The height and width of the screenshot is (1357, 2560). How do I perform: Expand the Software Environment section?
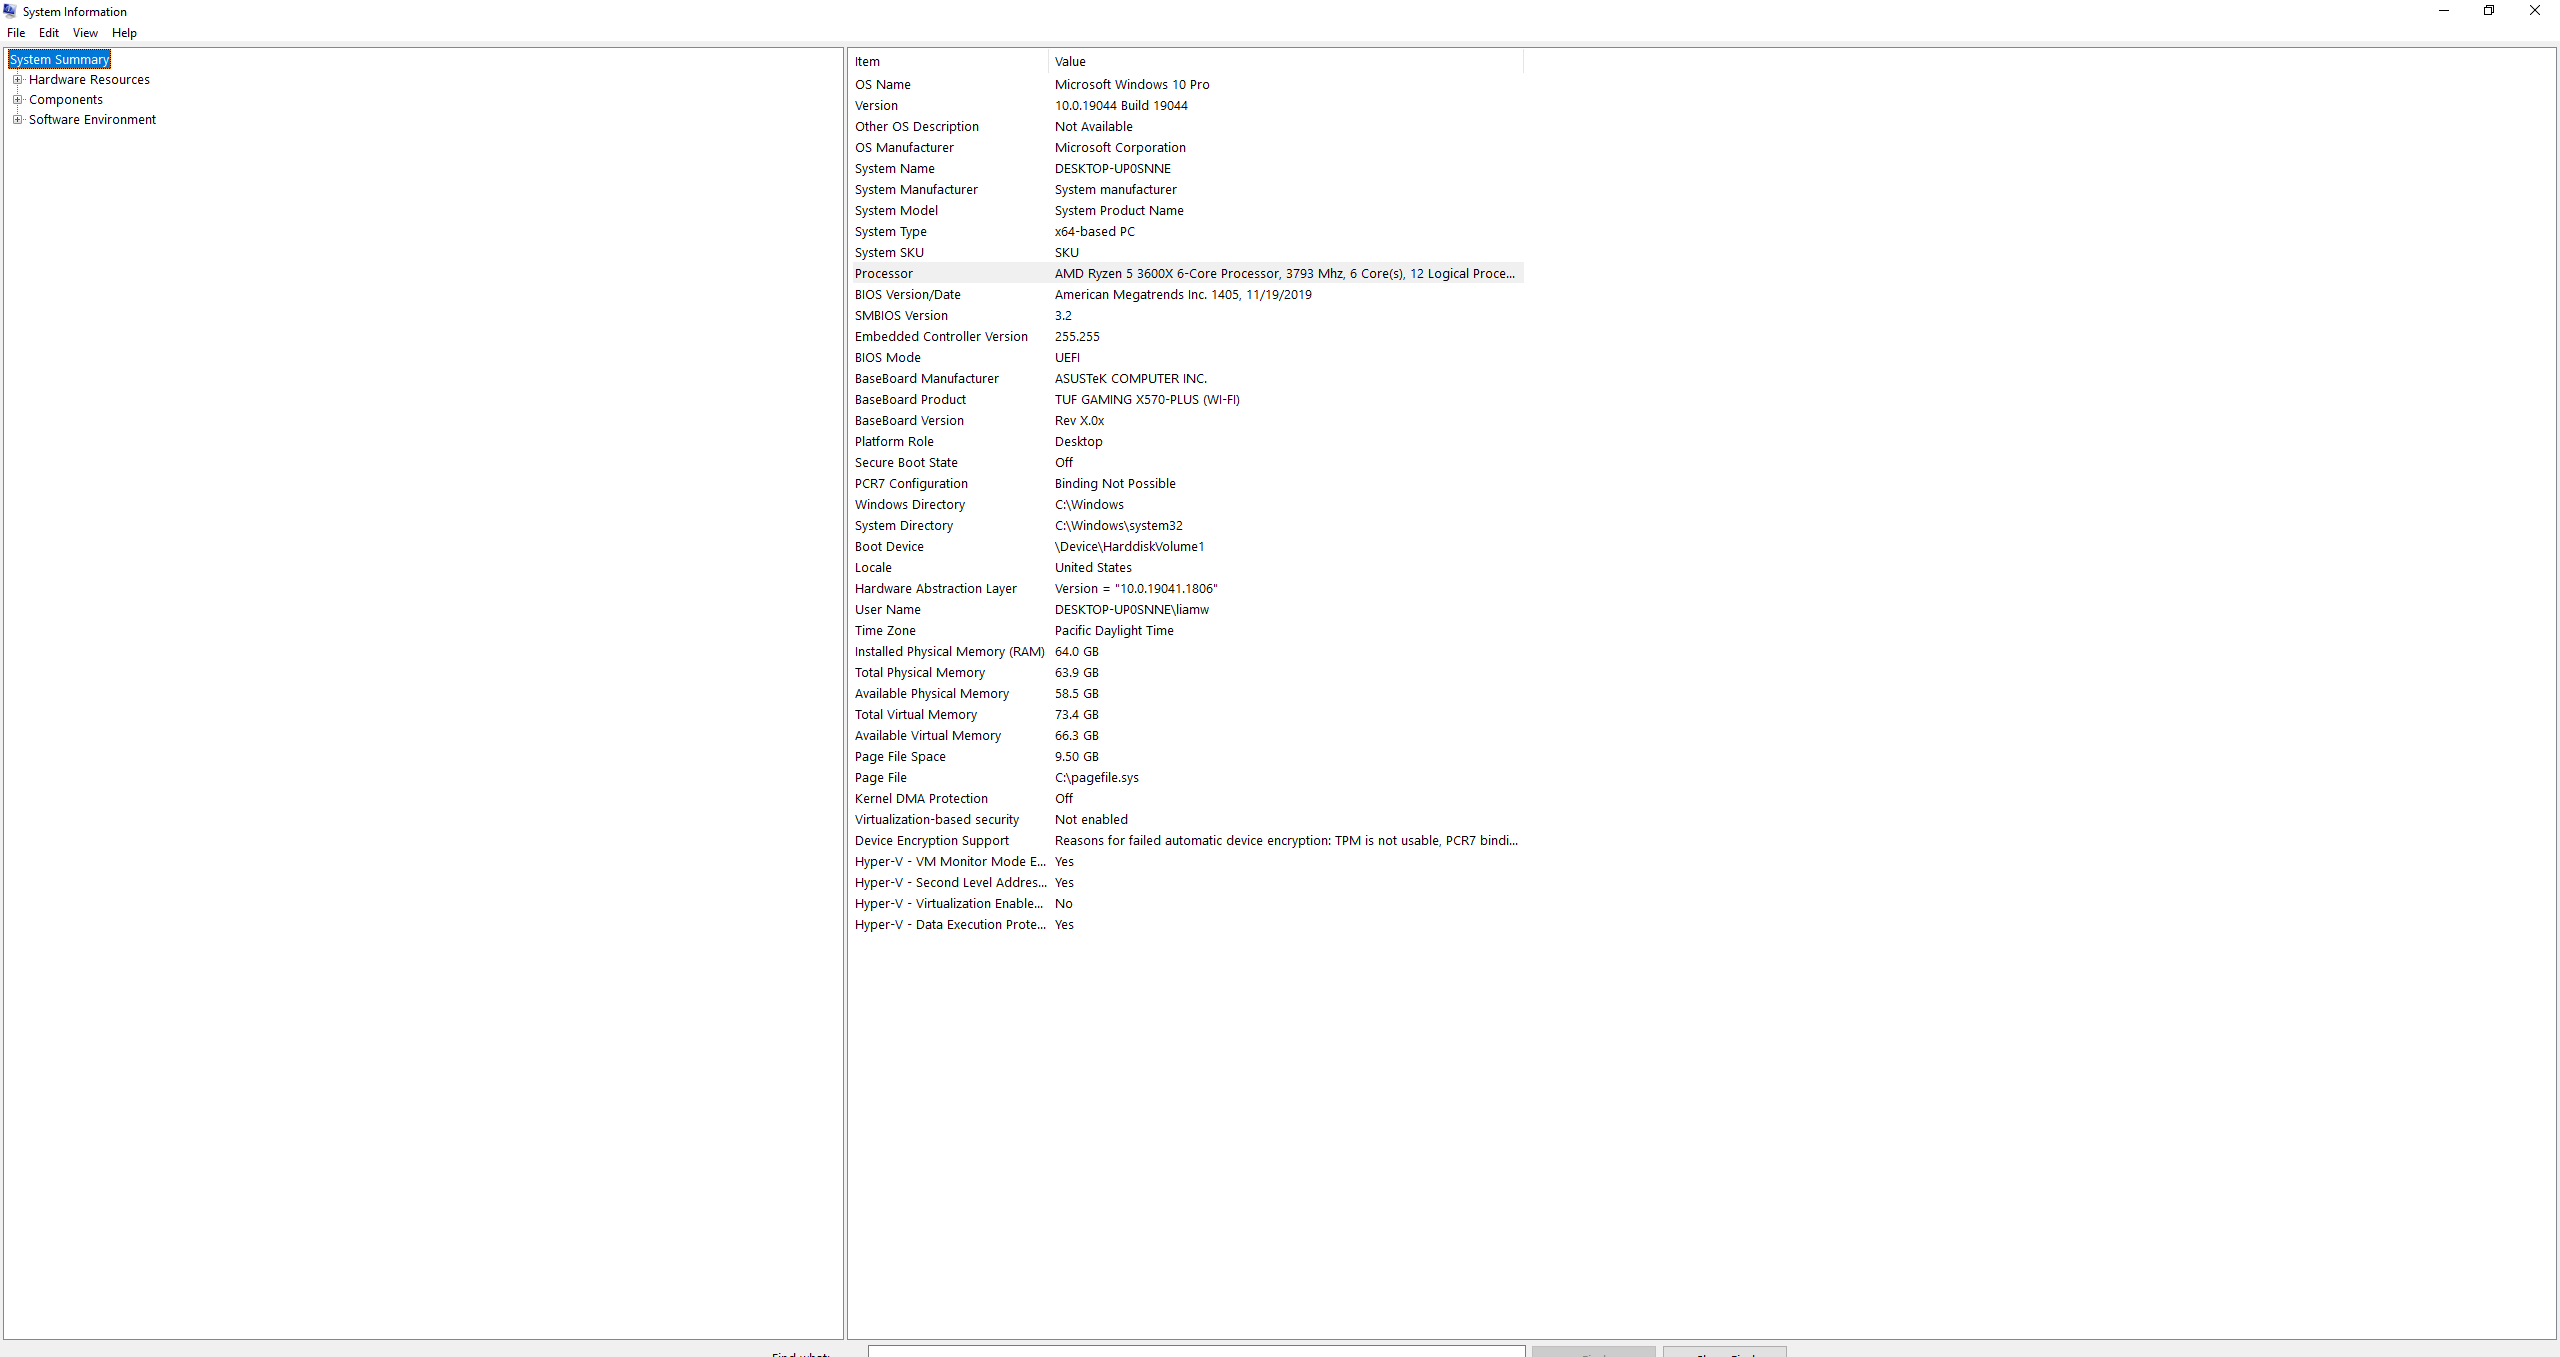pyautogui.click(x=17, y=119)
